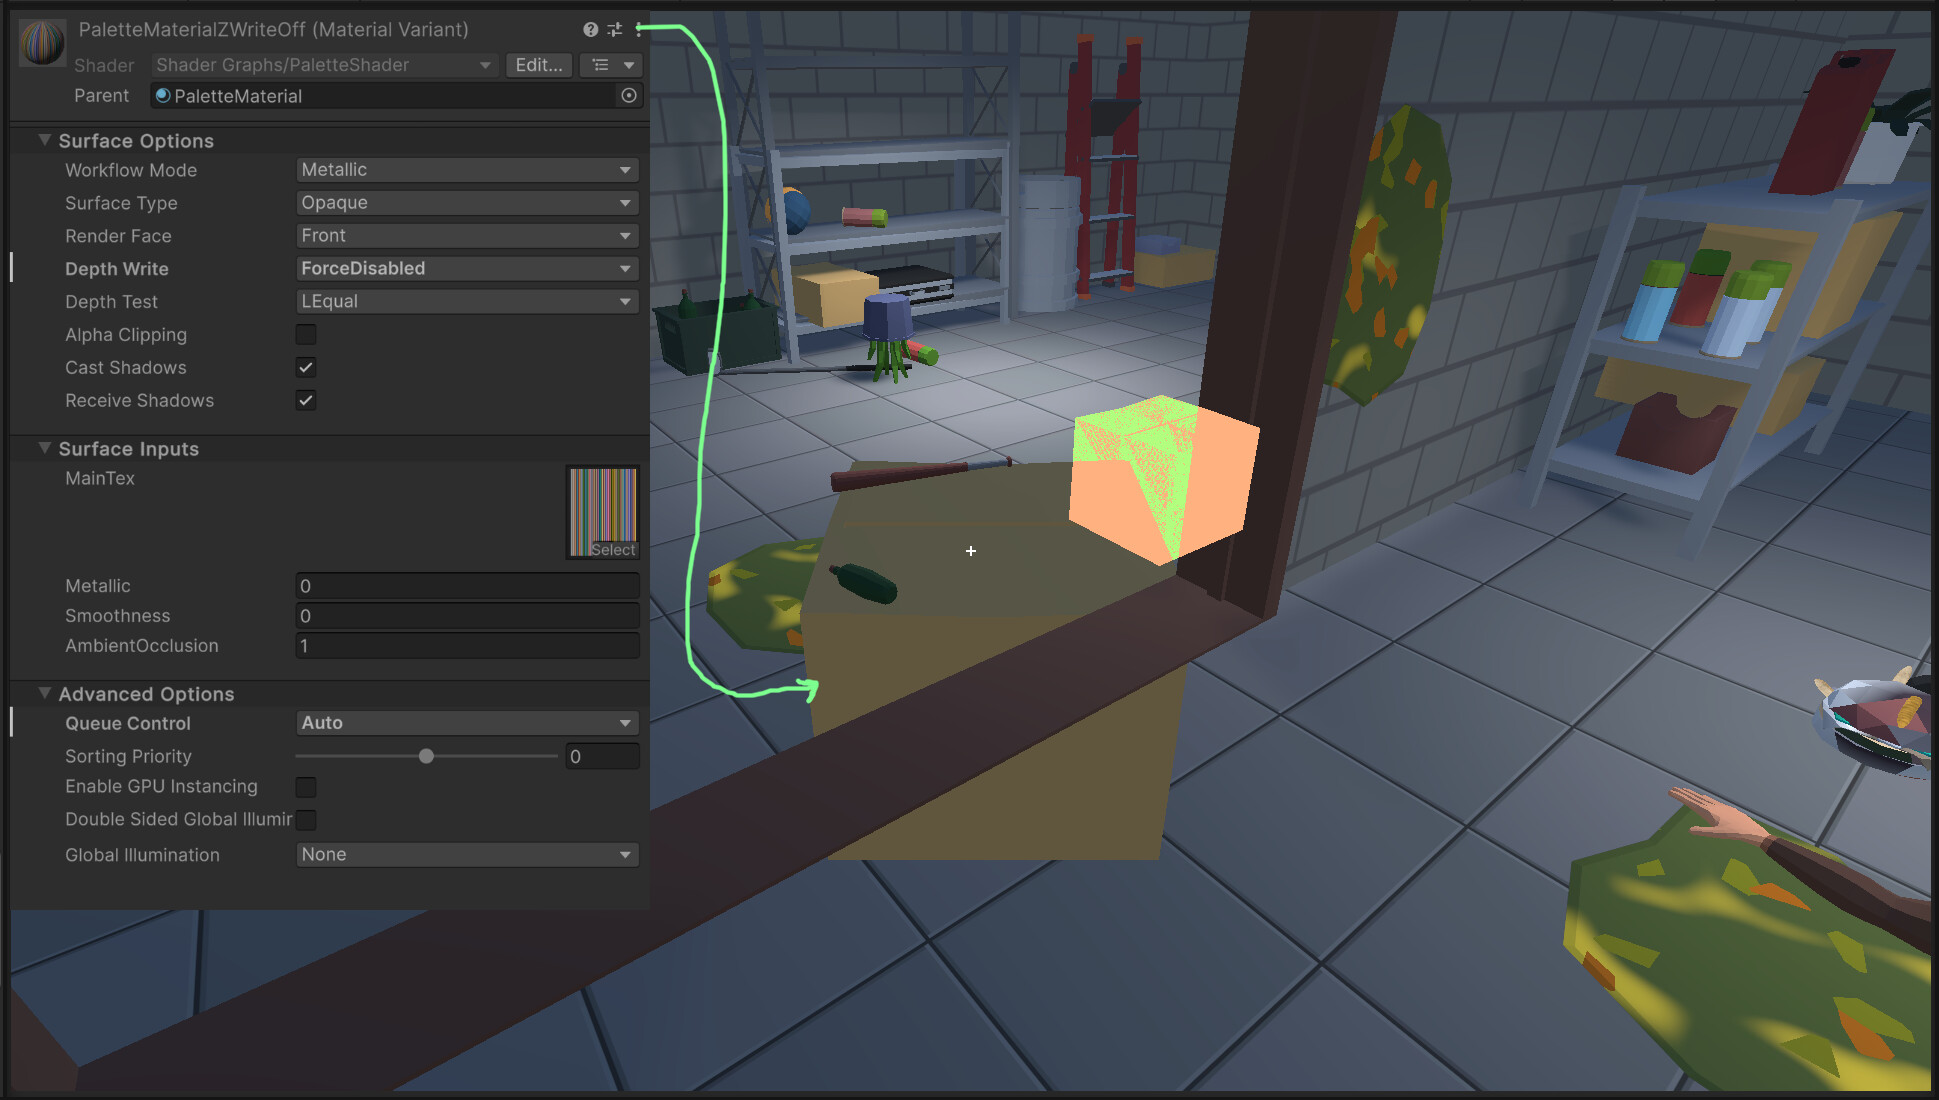Collapse the Advanced Options section
The height and width of the screenshot is (1100, 1939).
[x=44, y=693]
